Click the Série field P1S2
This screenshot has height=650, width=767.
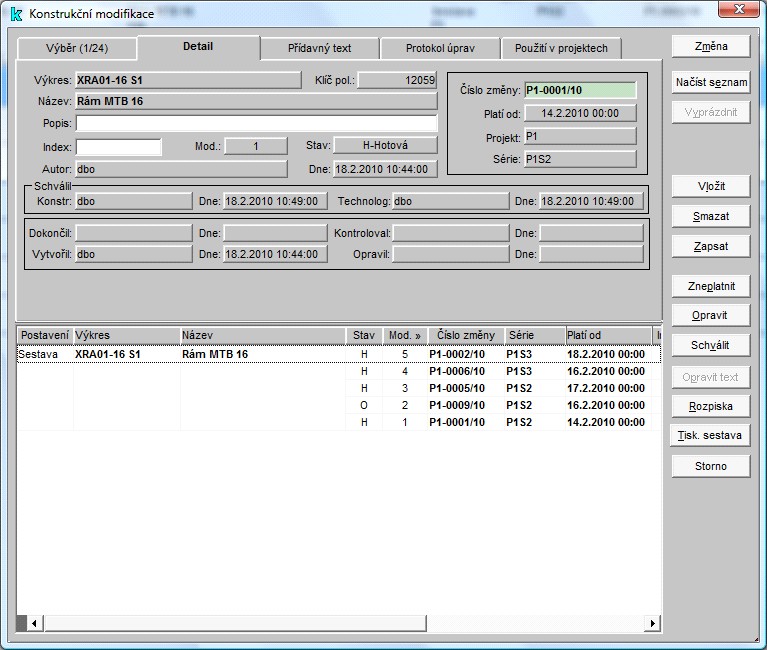point(580,159)
